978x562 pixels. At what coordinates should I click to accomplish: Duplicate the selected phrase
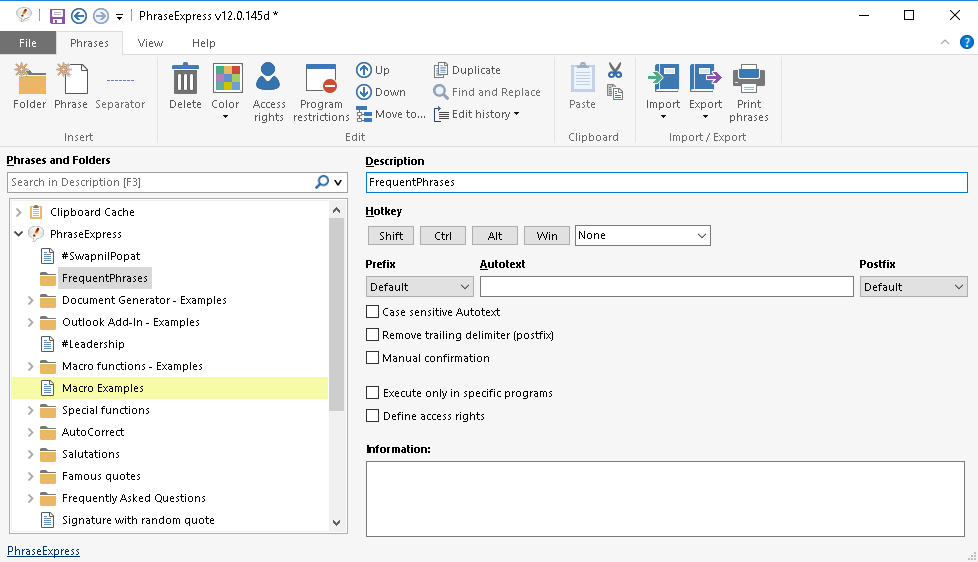click(x=467, y=70)
